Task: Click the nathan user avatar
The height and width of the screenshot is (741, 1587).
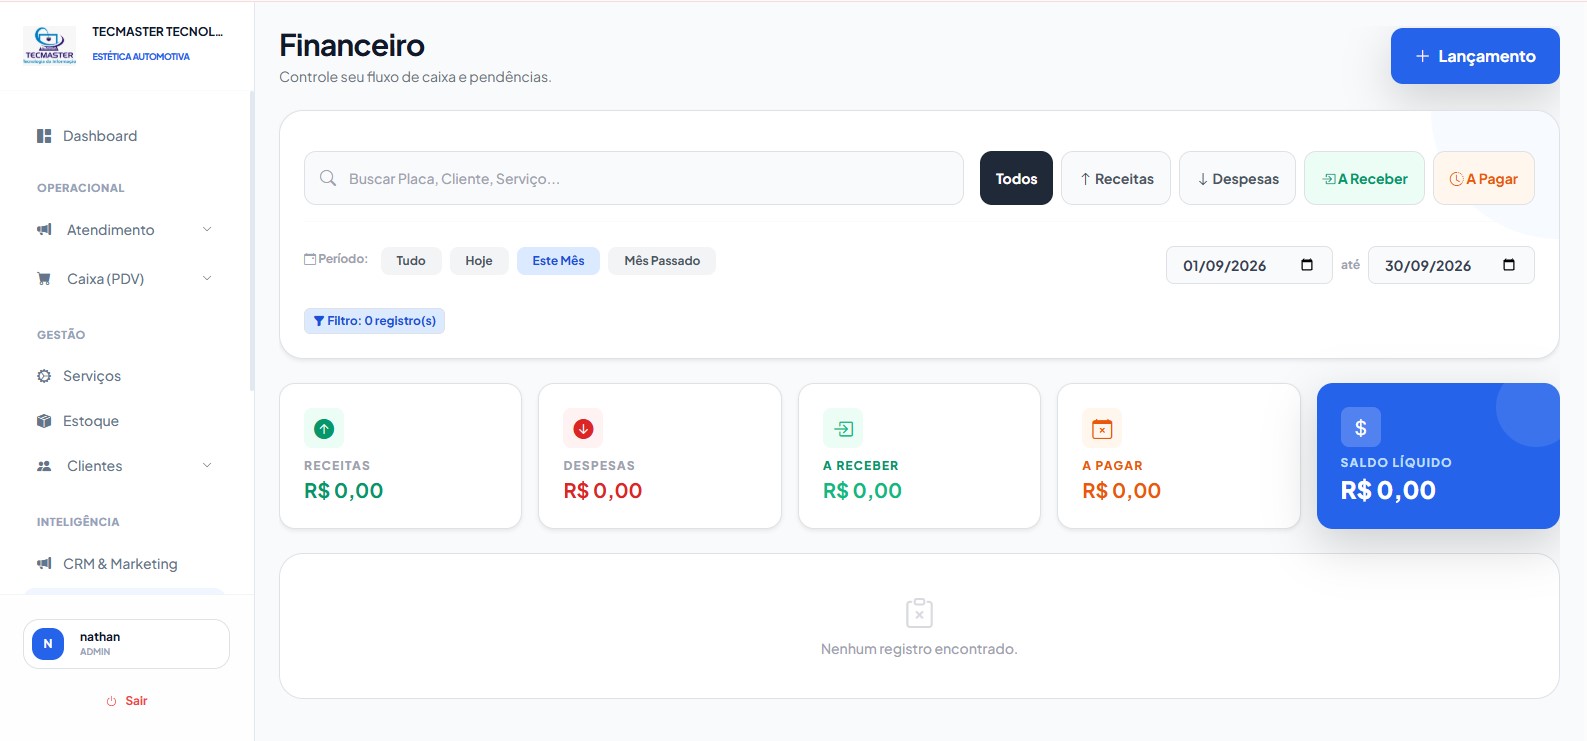Action: coord(48,644)
